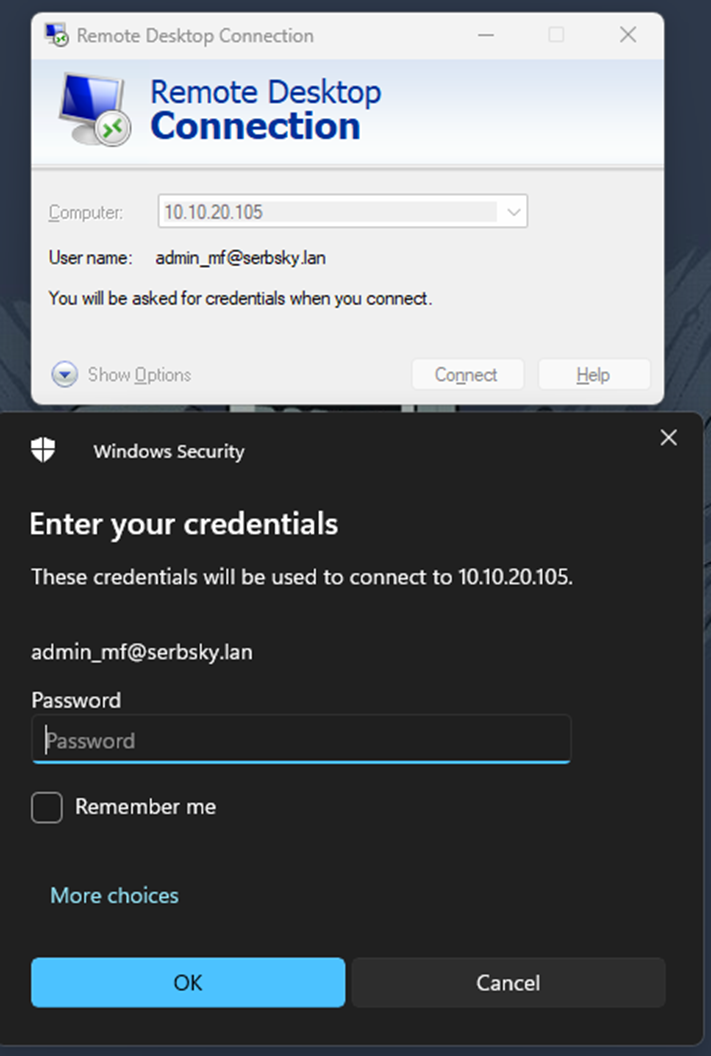Click the Show Options circular arrow icon
Screen dimensions: 711x1056
[x=65, y=375]
